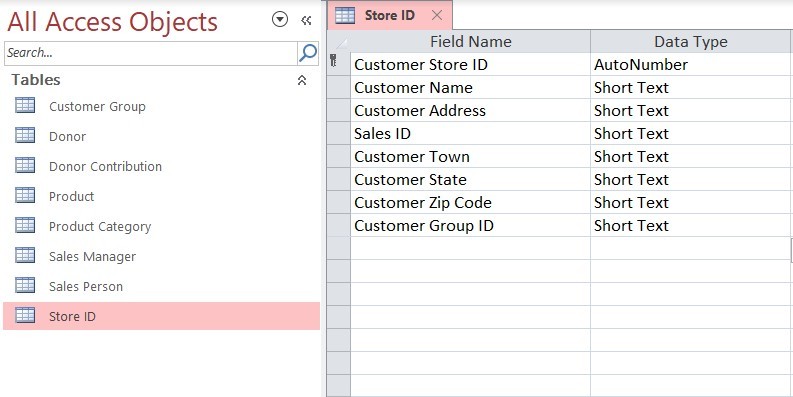Click the Store ID tab's table icon
Image resolution: width=793 pixels, height=397 pixels.
click(345, 15)
